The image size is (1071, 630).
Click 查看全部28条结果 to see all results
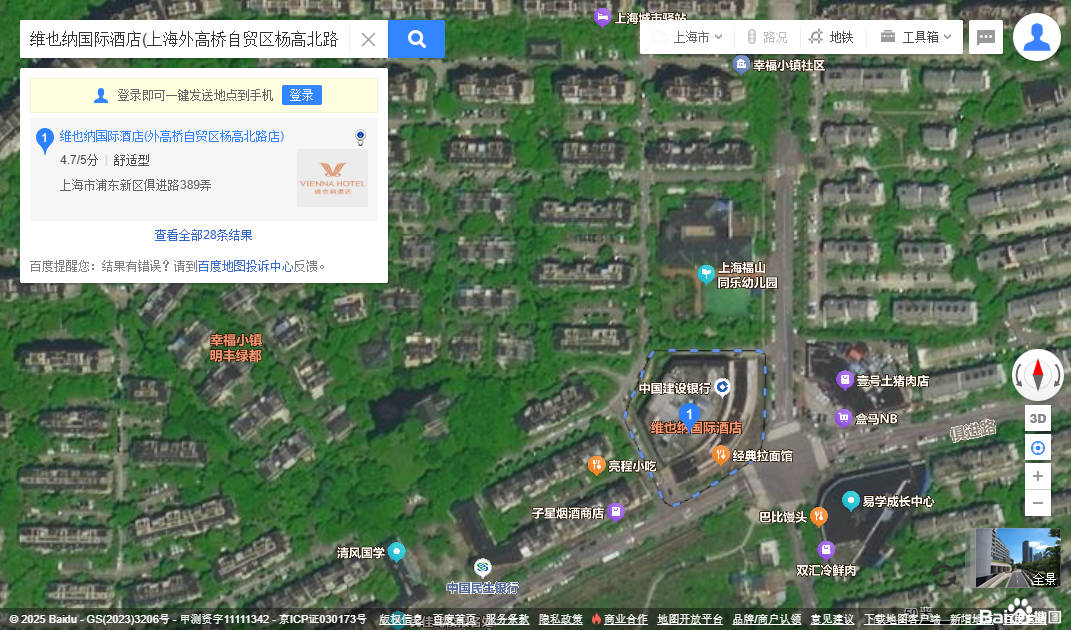[203, 235]
